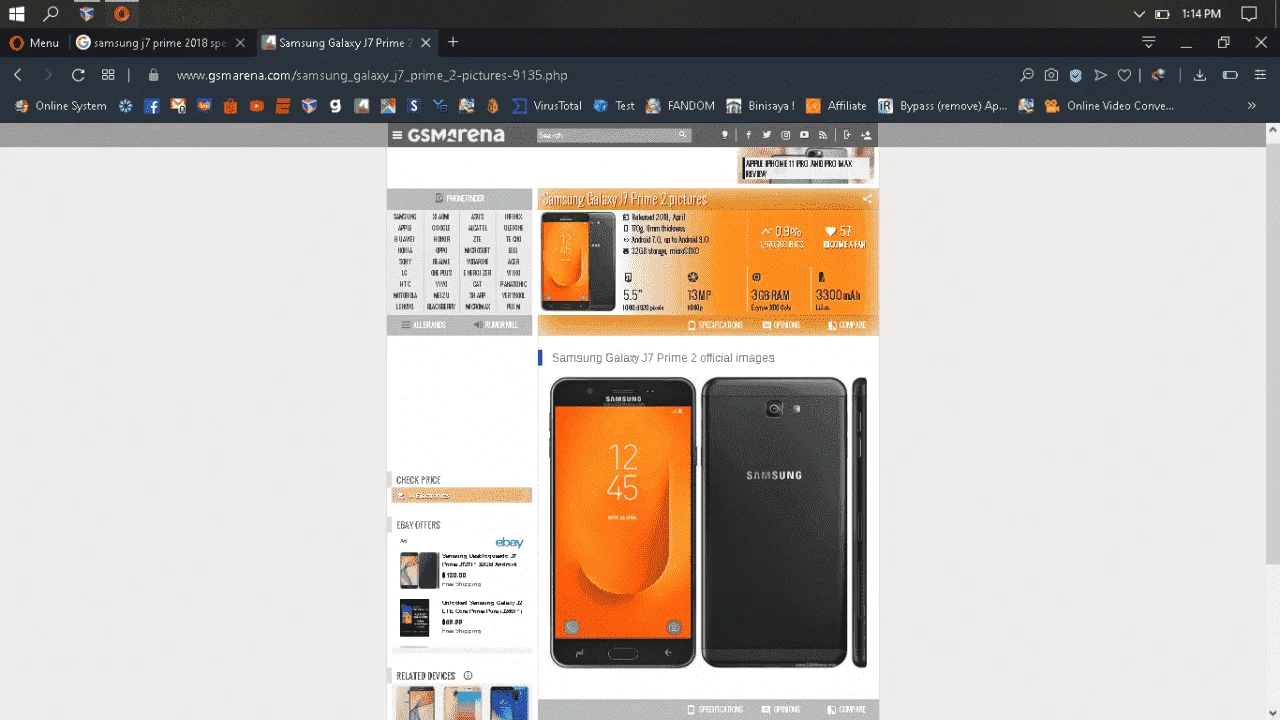Select the Samsung brand link
Image resolution: width=1280 pixels, height=720 pixels.
[405, 217]
